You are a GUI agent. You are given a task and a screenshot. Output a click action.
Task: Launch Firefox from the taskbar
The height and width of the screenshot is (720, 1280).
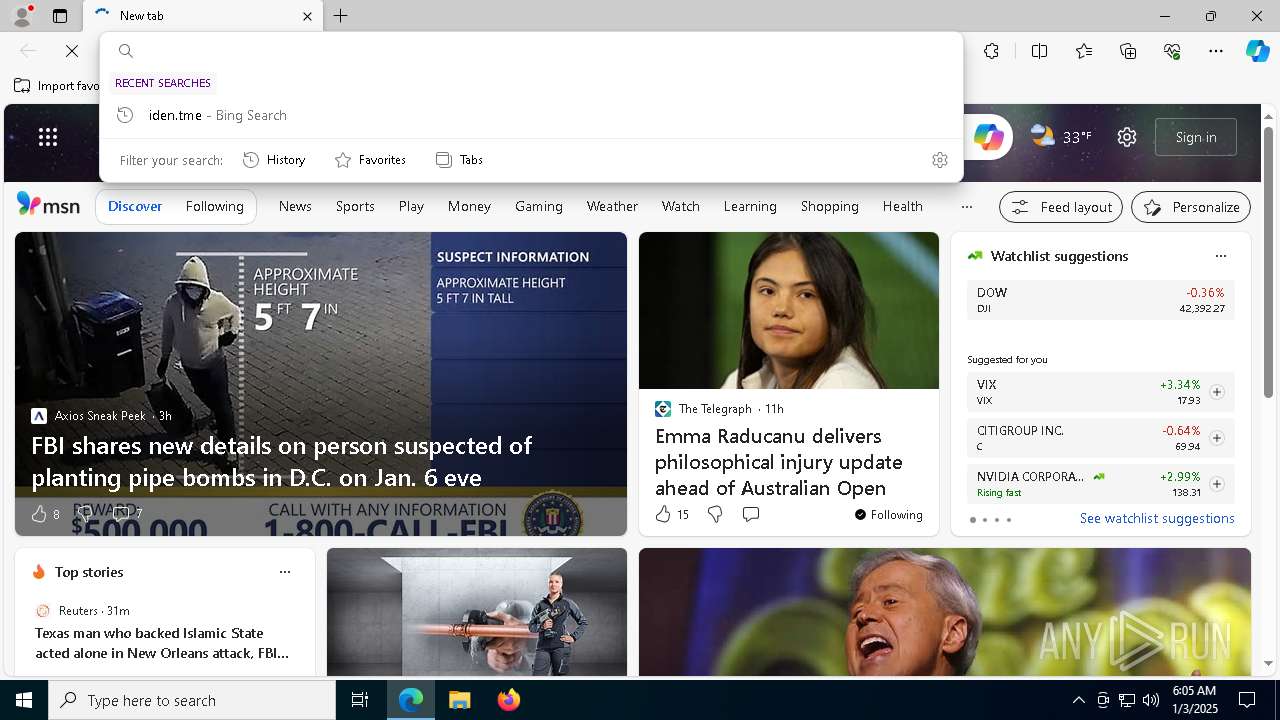pyautogui.click(x=509, y=700)
